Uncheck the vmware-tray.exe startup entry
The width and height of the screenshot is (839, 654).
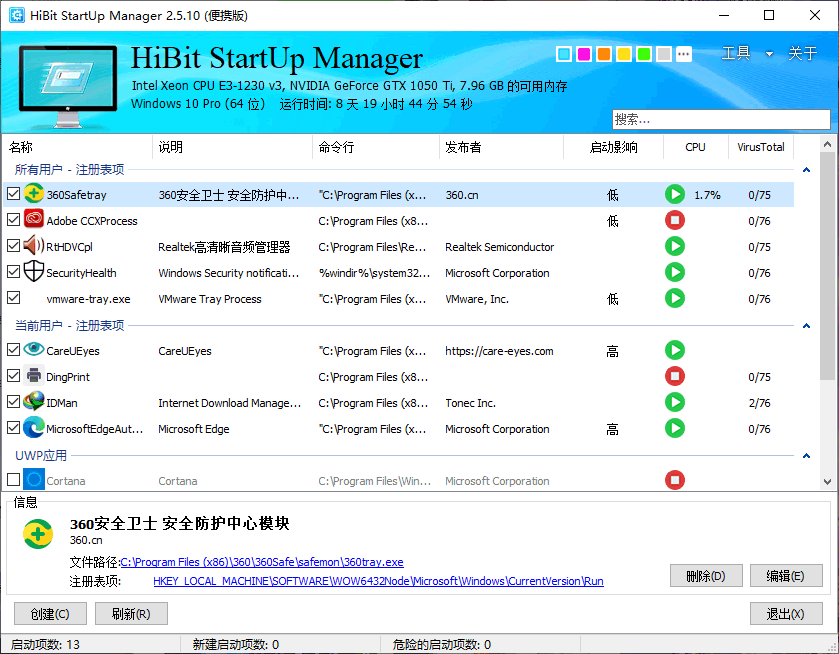point(13,298)
